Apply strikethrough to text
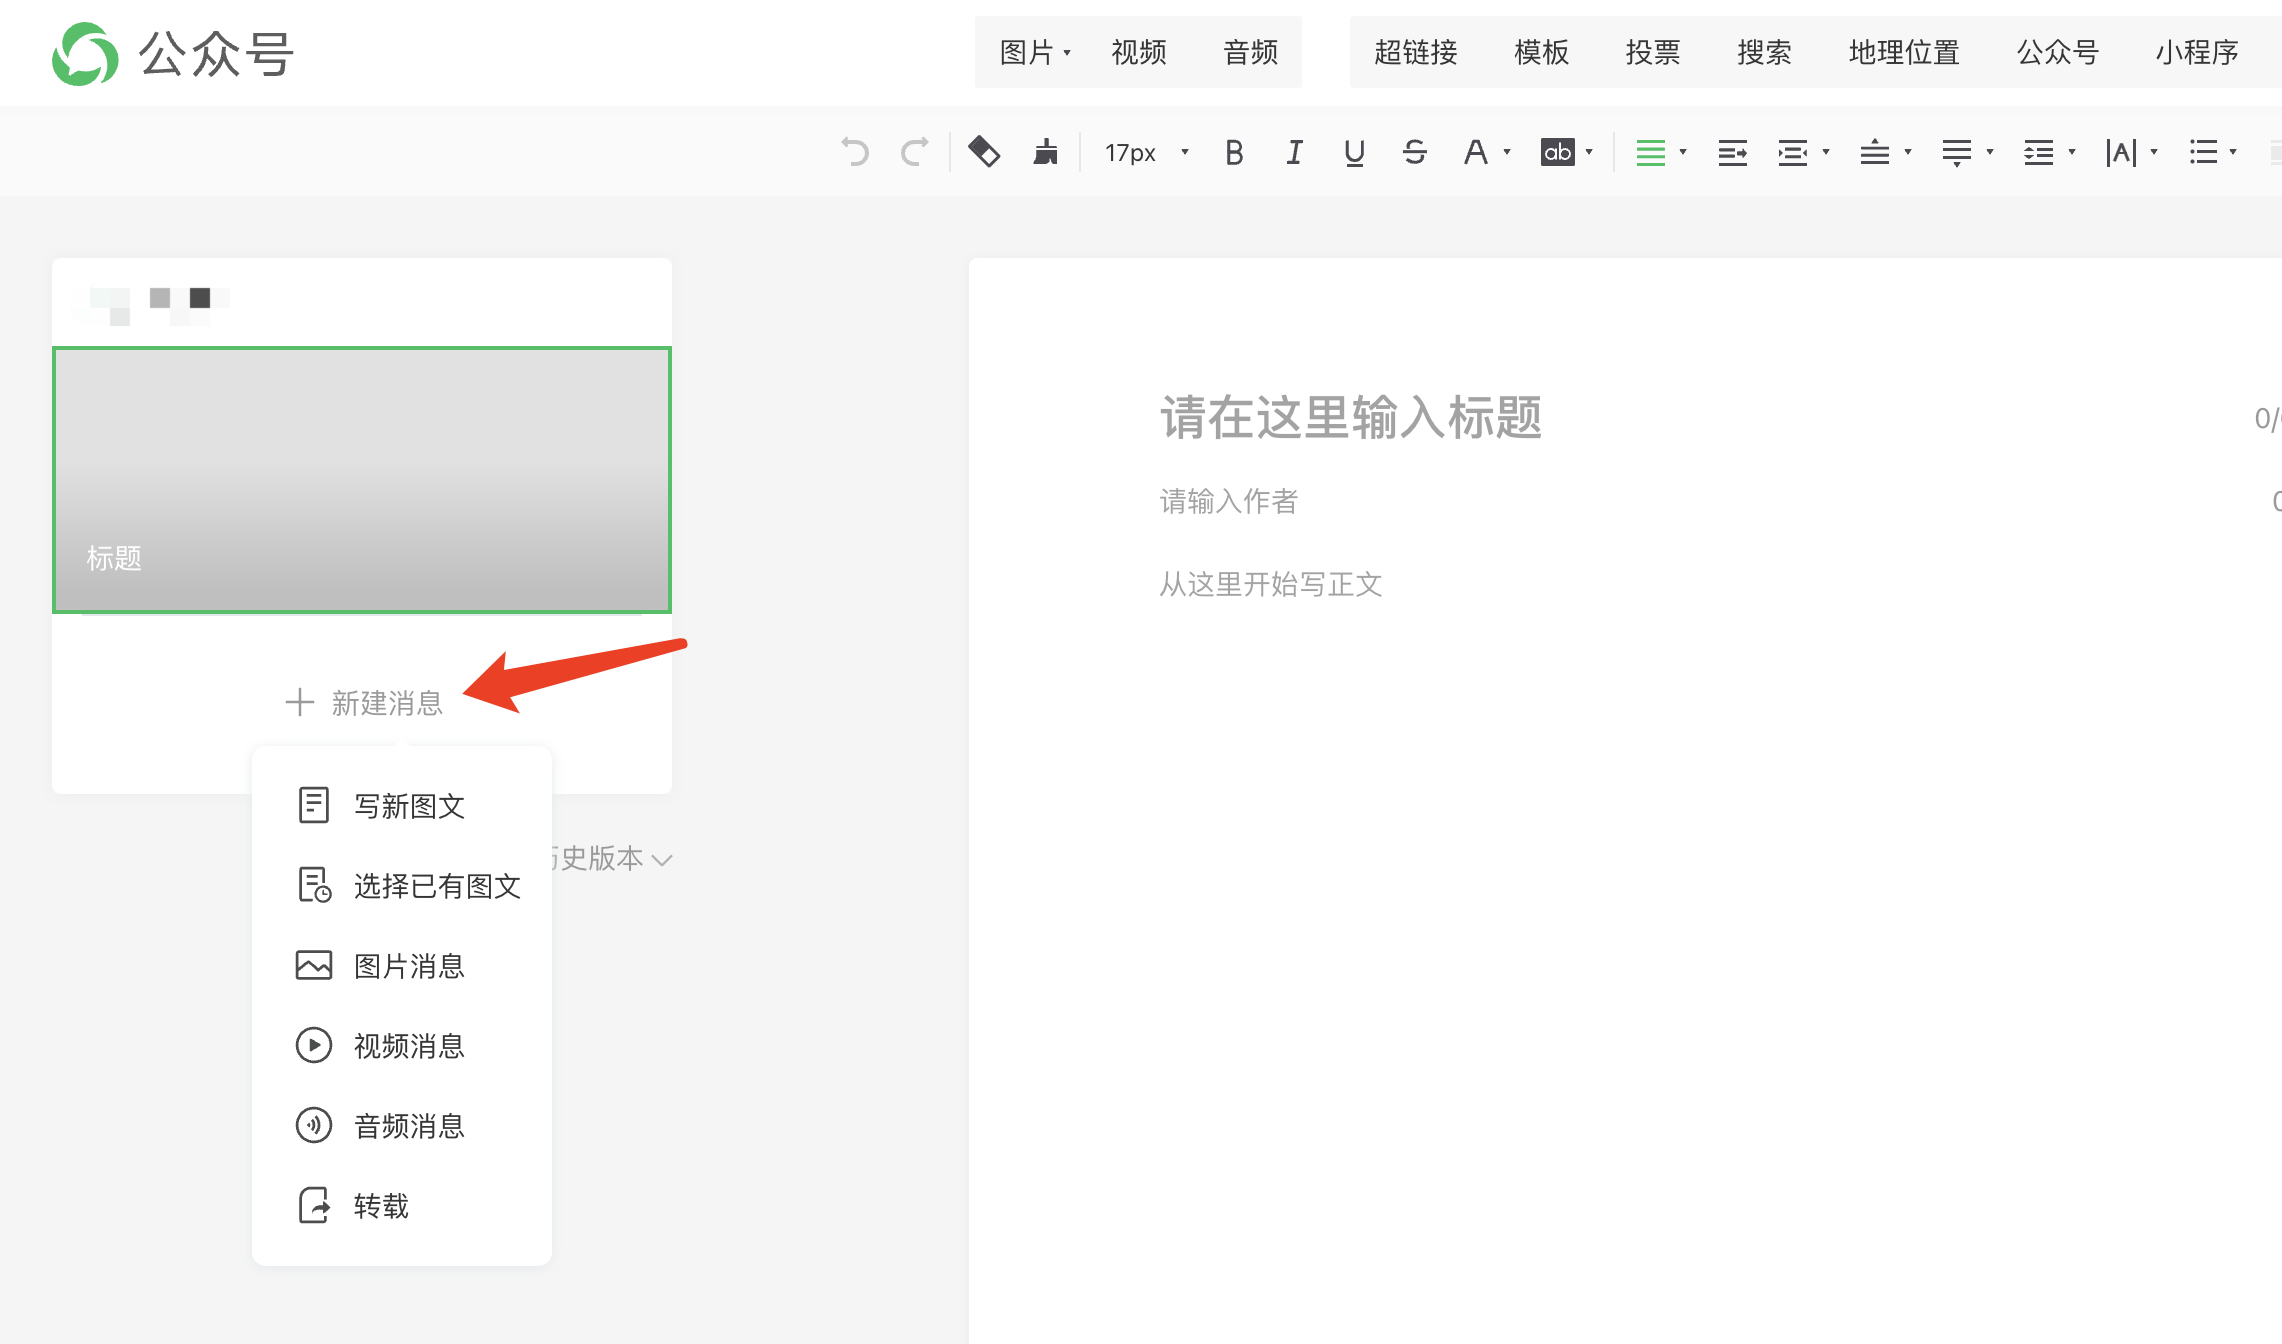Image resolution: width=2282 pixels, height=1344 pixels. [1414, 152]
